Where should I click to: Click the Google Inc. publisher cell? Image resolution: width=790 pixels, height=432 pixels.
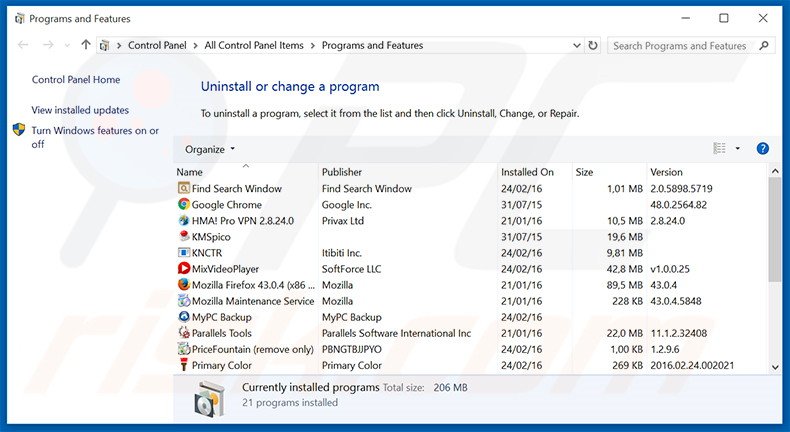(347, 205)
